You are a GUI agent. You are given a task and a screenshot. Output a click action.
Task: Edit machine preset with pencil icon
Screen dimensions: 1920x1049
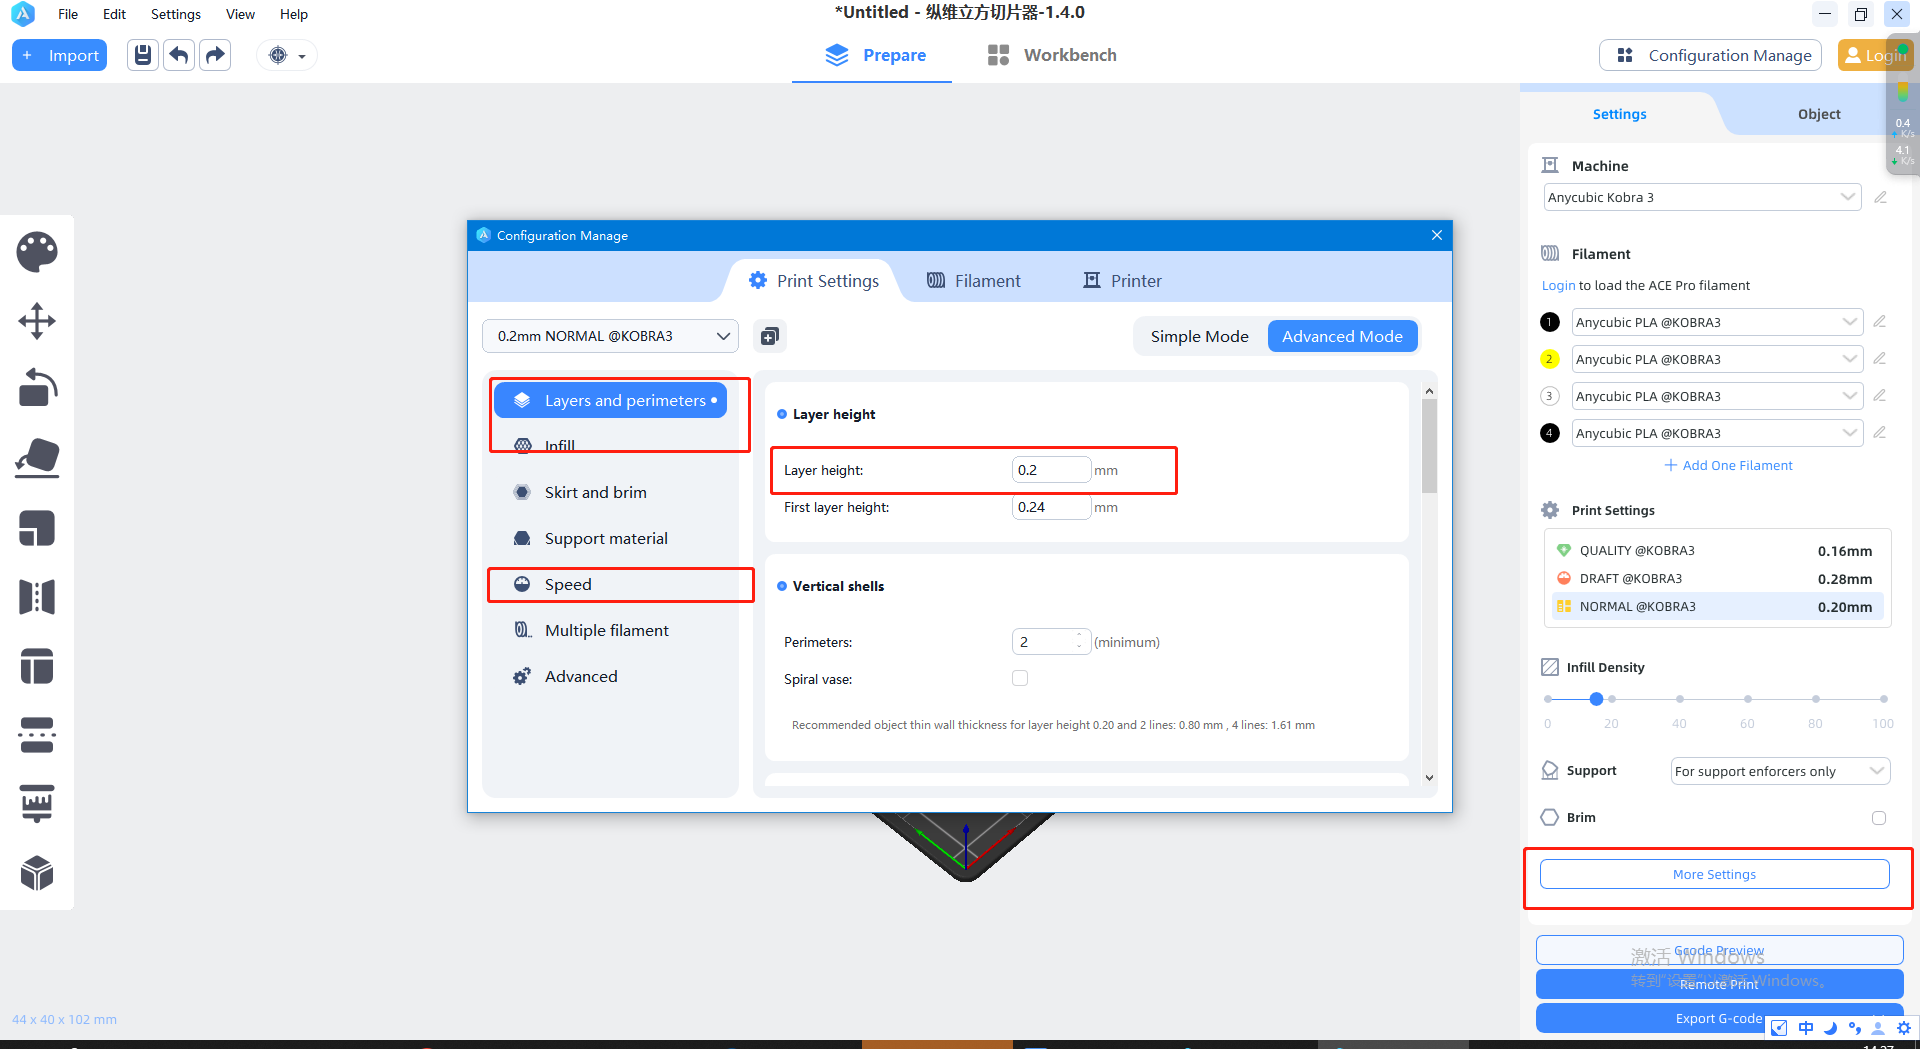click(1880, 198)
